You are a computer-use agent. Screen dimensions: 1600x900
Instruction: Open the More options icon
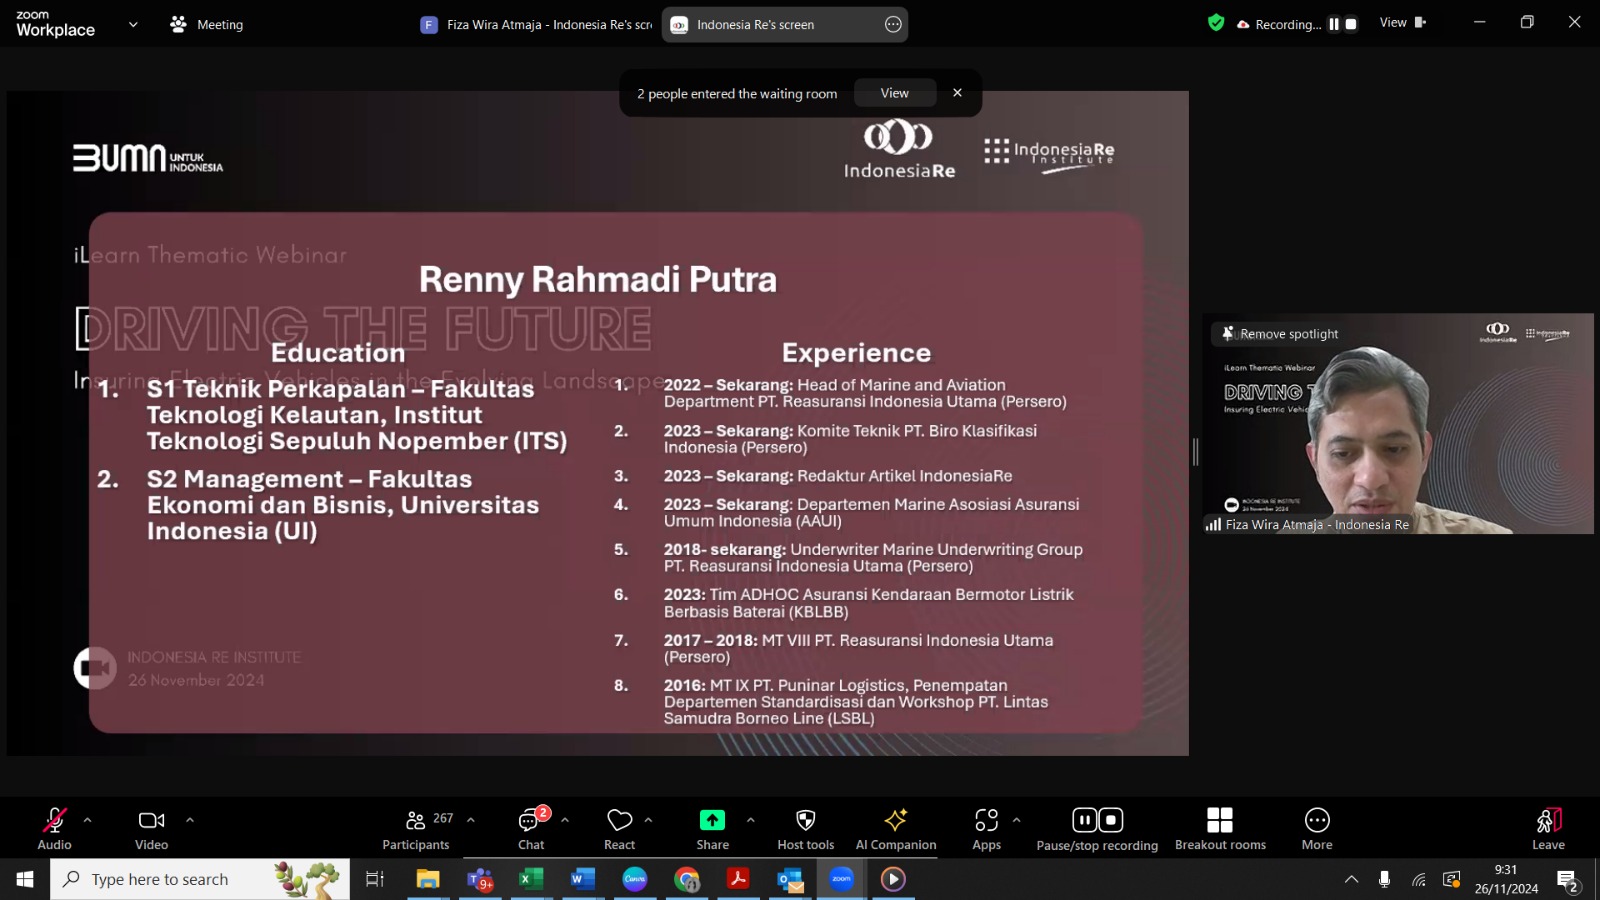[1317, 820]
